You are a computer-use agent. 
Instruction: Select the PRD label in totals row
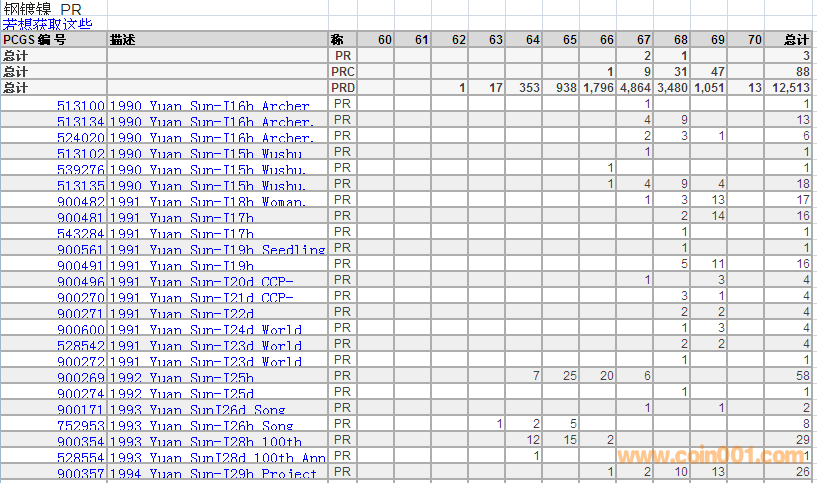click(x=342, y=88)
